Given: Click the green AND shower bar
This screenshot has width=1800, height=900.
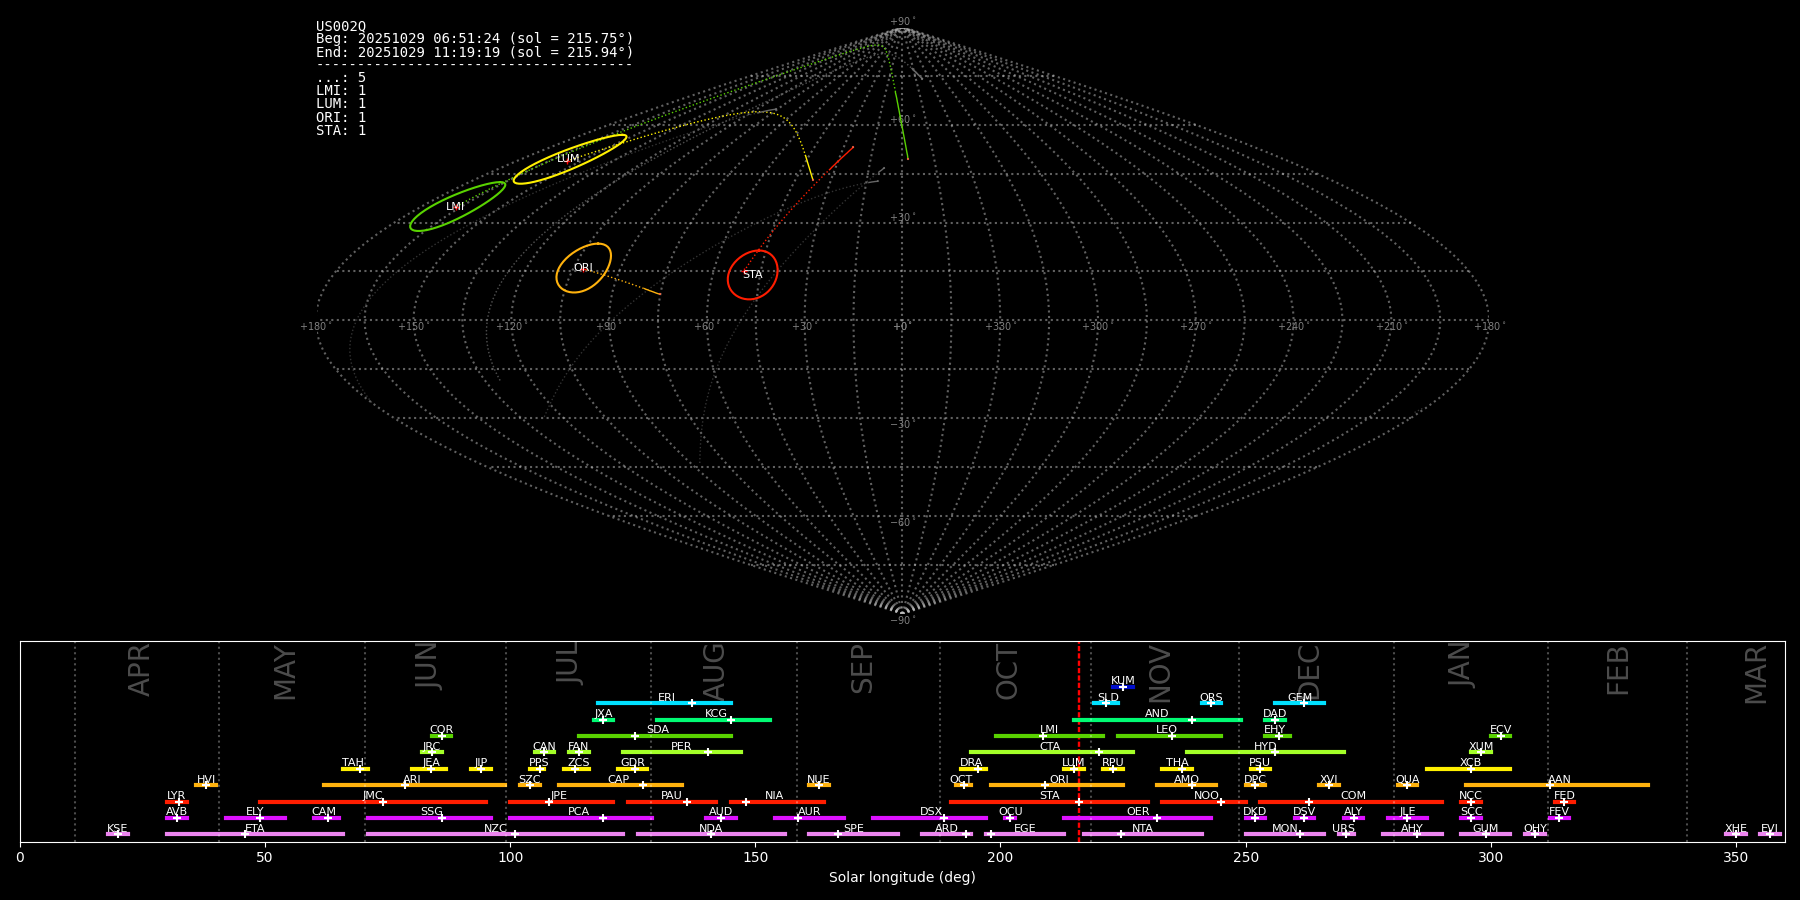Looking at the screenshot, I should (x=1157, y=720).
